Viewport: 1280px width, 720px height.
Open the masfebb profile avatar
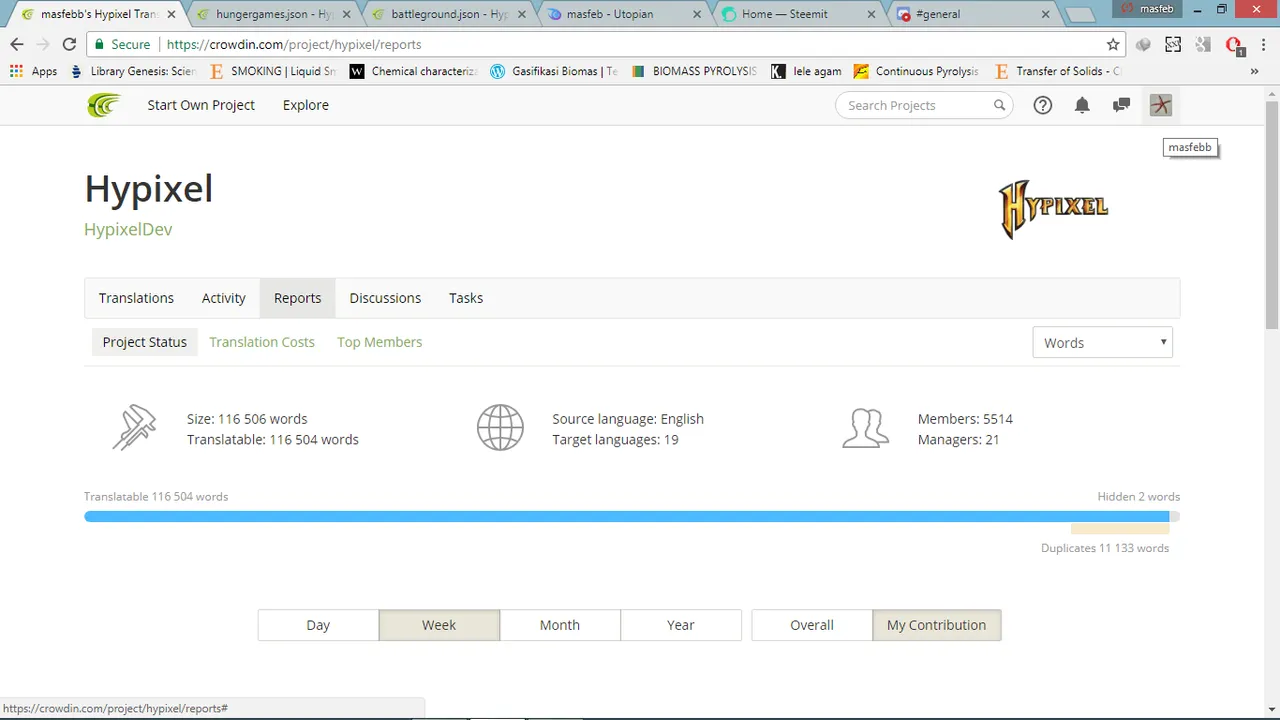tap(1160, 105)
